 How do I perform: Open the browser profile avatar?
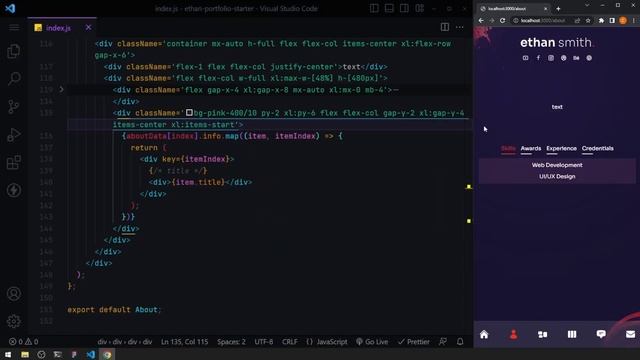623,20
